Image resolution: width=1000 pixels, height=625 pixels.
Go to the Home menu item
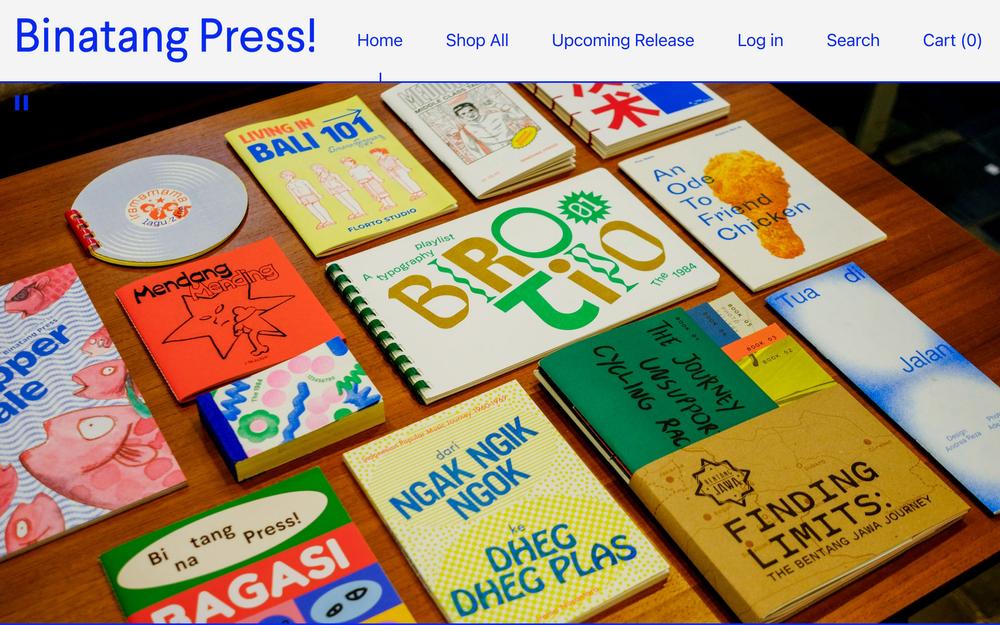tap(379, 40)
